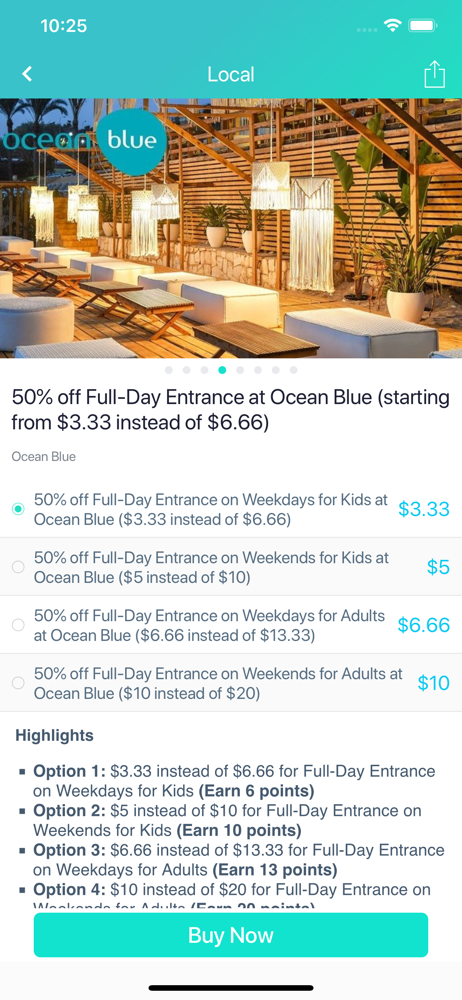Tap the Buy Now button

pyautogui.click(x=231, y=935)
